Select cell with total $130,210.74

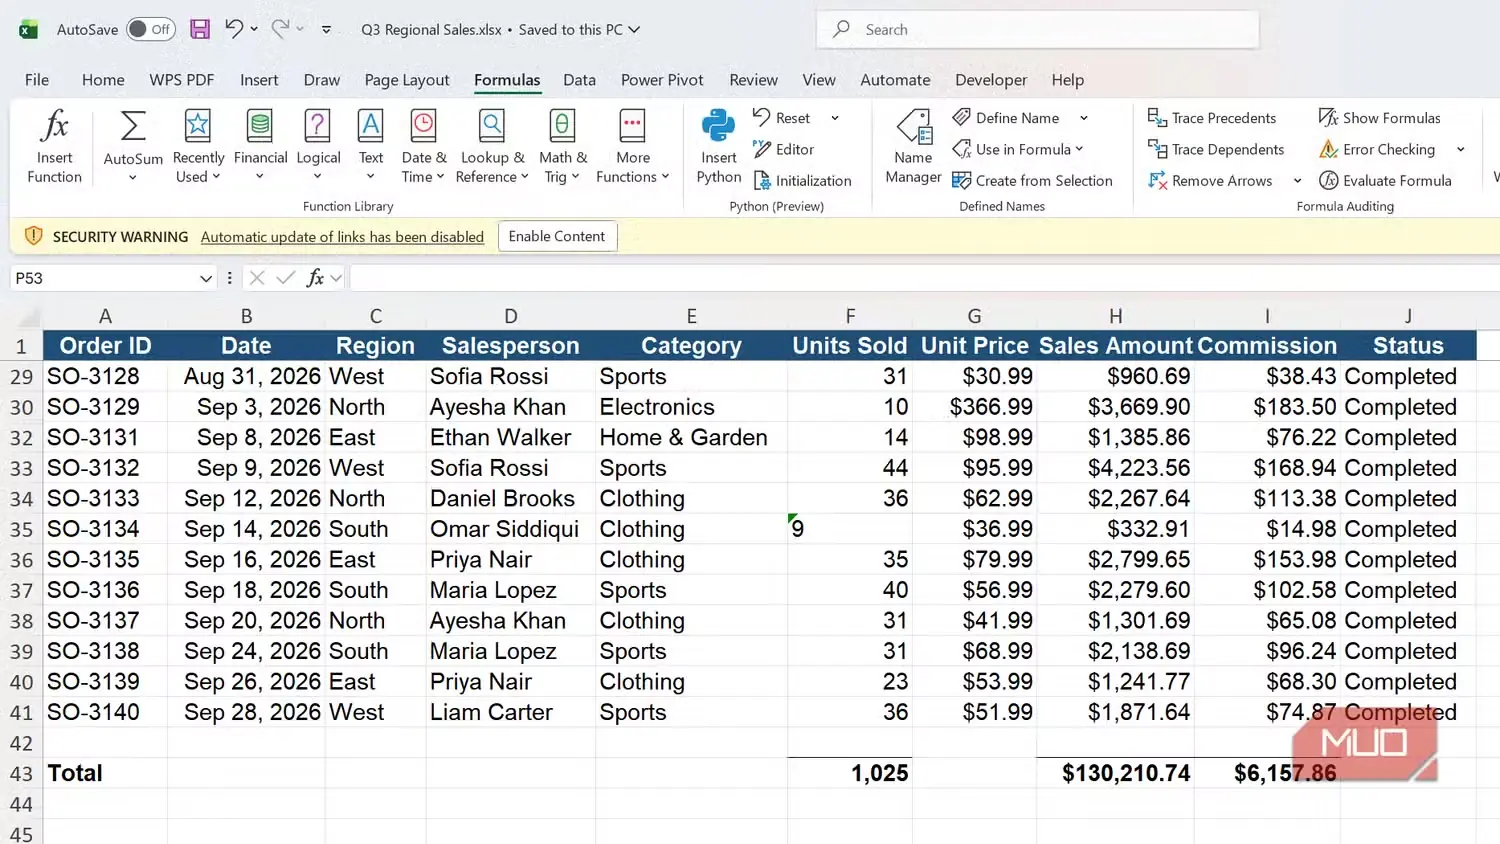coord(1115,773)
